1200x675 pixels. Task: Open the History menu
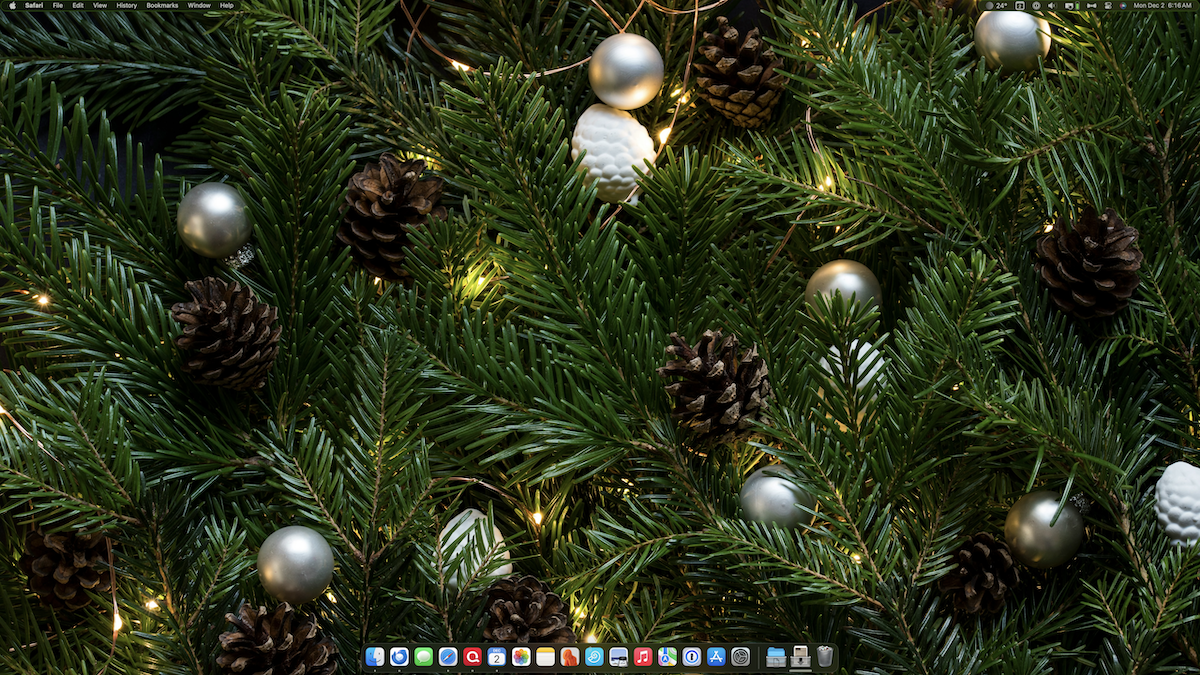(x=127, y=5)
